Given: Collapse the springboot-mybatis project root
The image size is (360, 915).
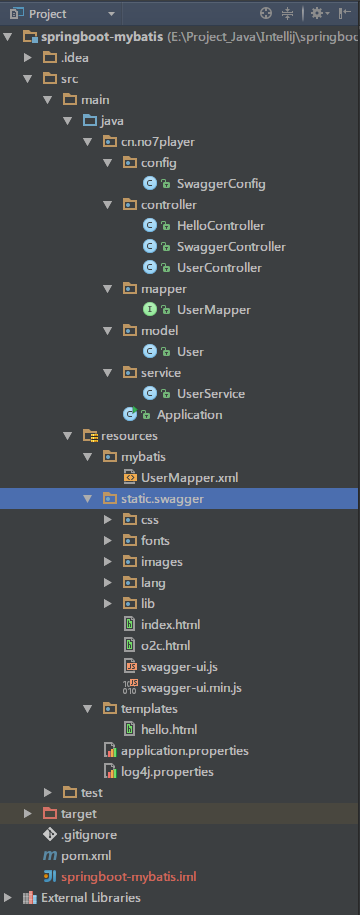Looking at the screenshot, I should click(7, 37).
